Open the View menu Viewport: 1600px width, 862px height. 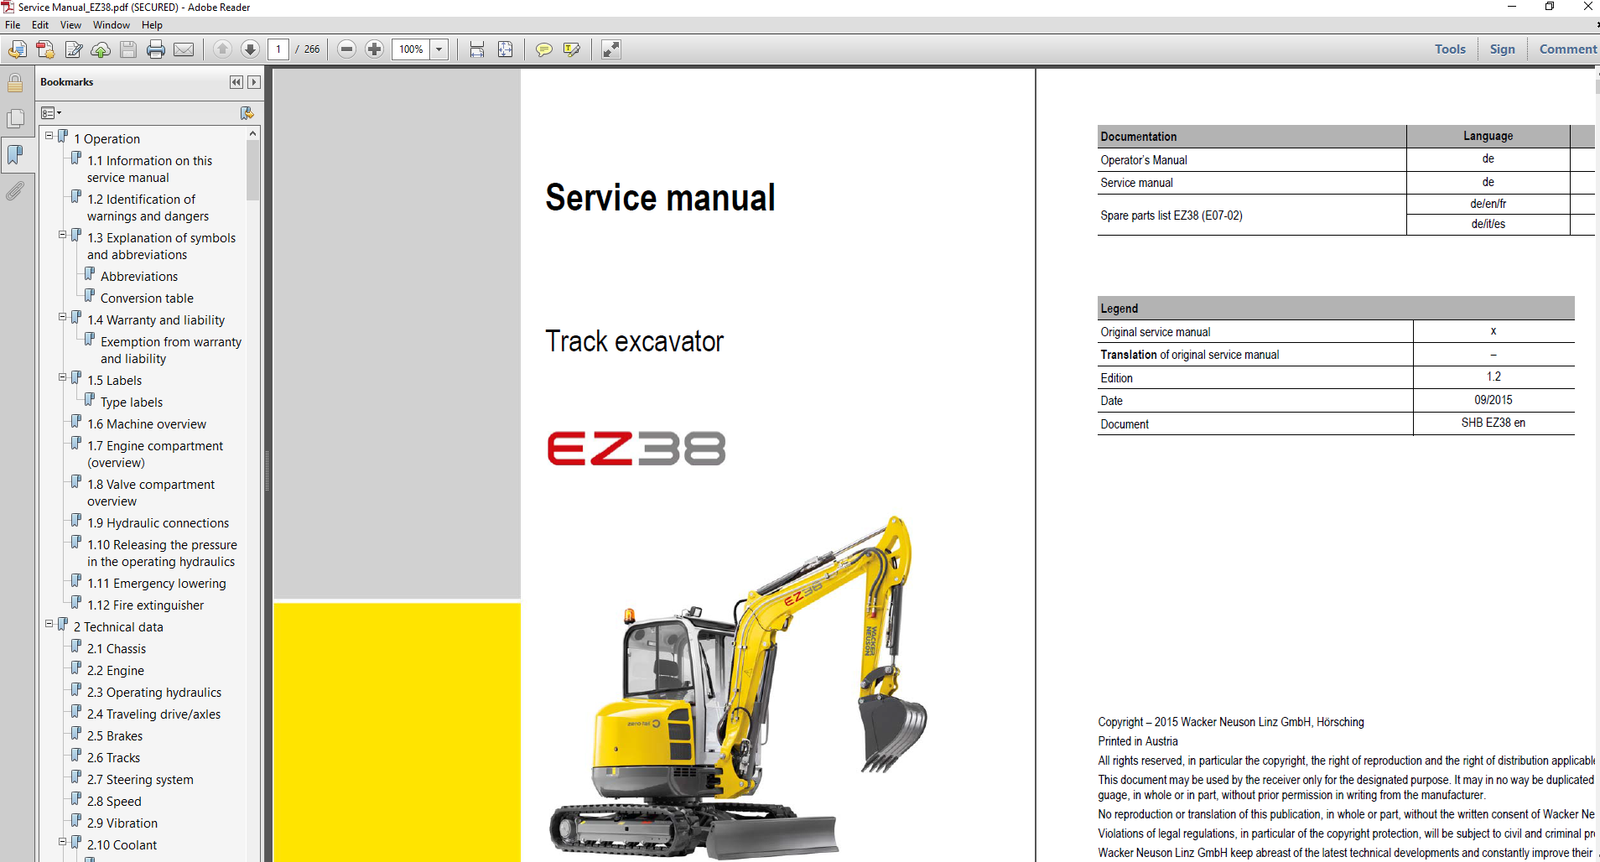point(71,25)
